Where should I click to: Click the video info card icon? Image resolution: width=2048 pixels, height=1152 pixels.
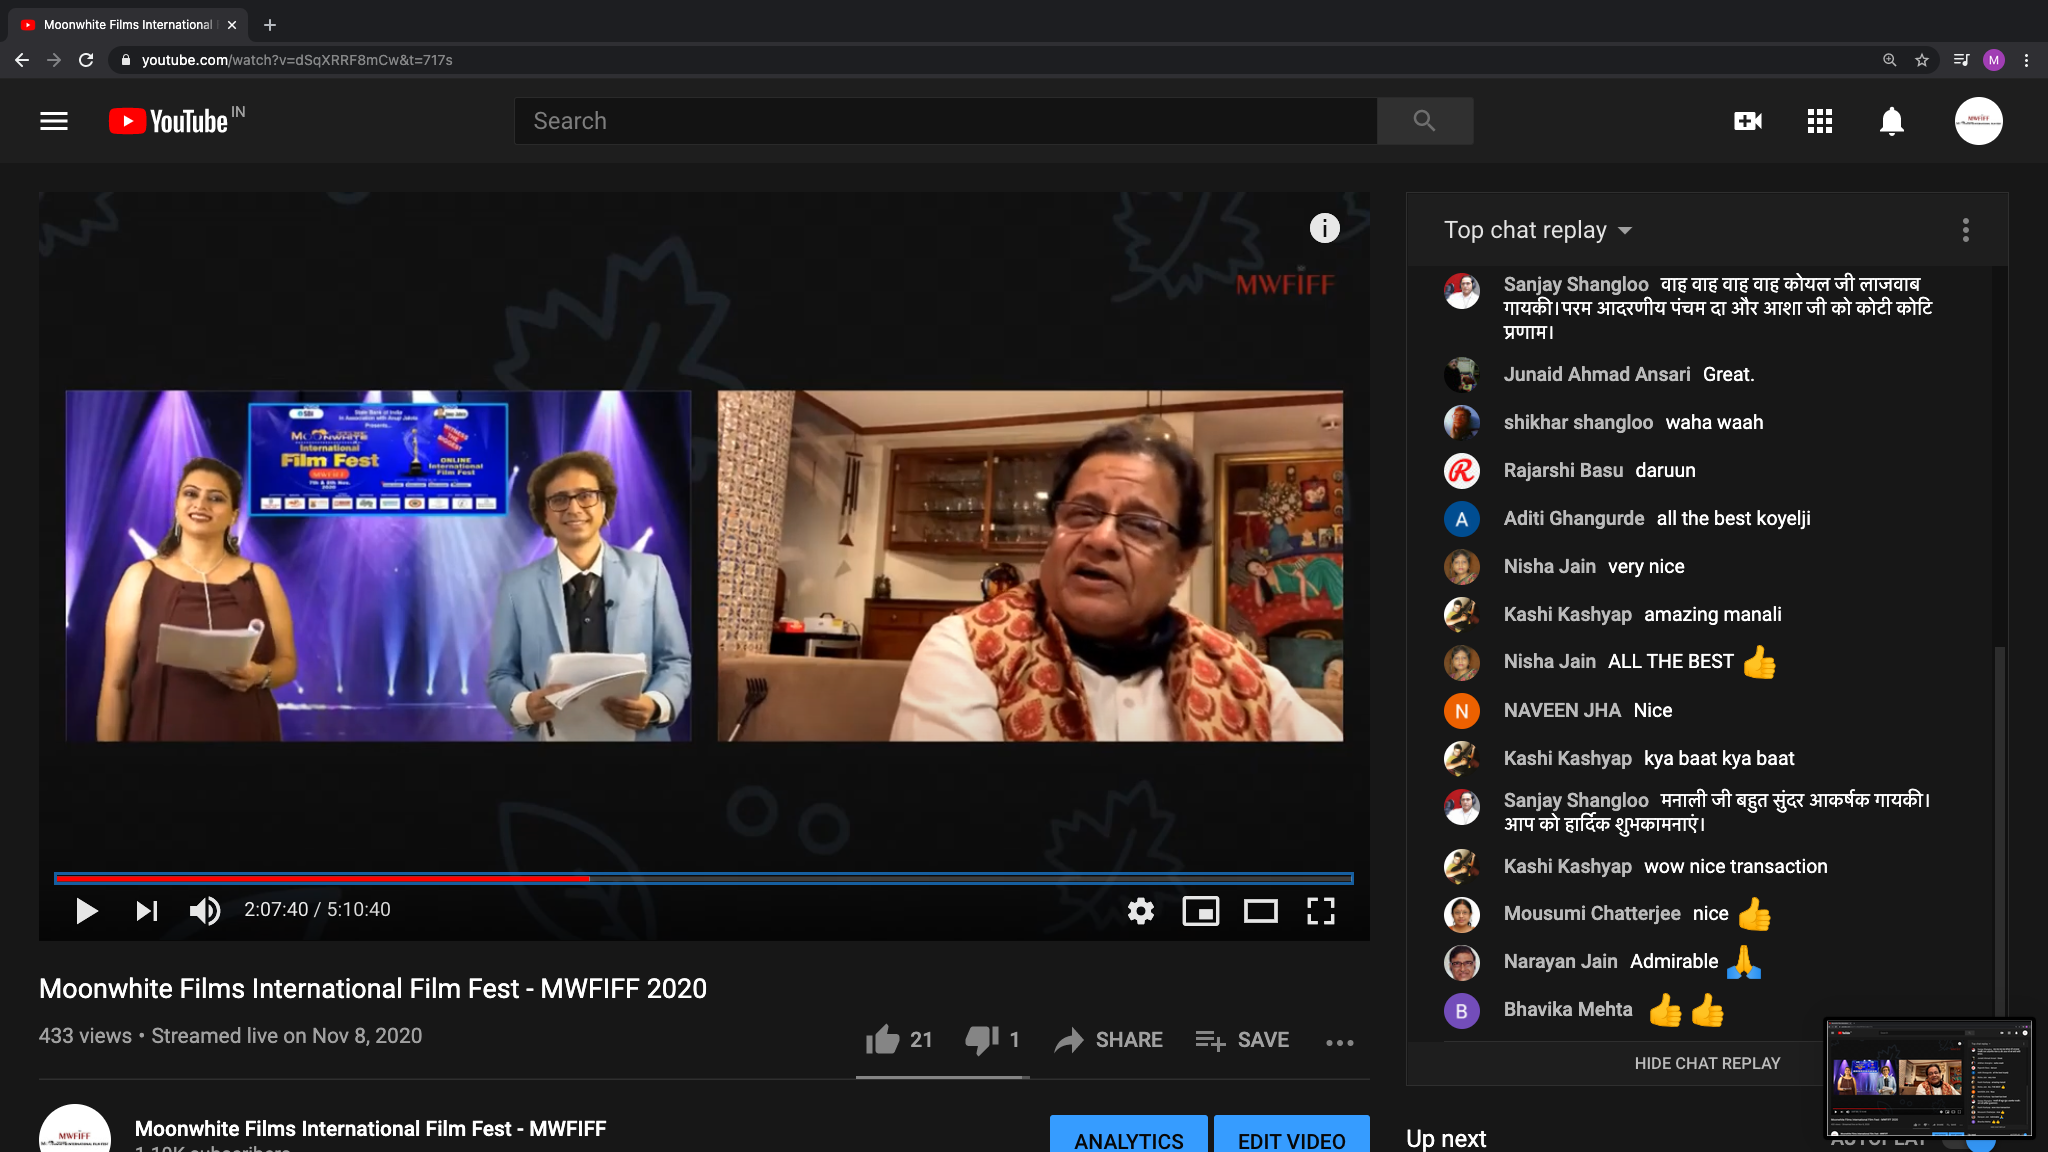(1325, 228)
